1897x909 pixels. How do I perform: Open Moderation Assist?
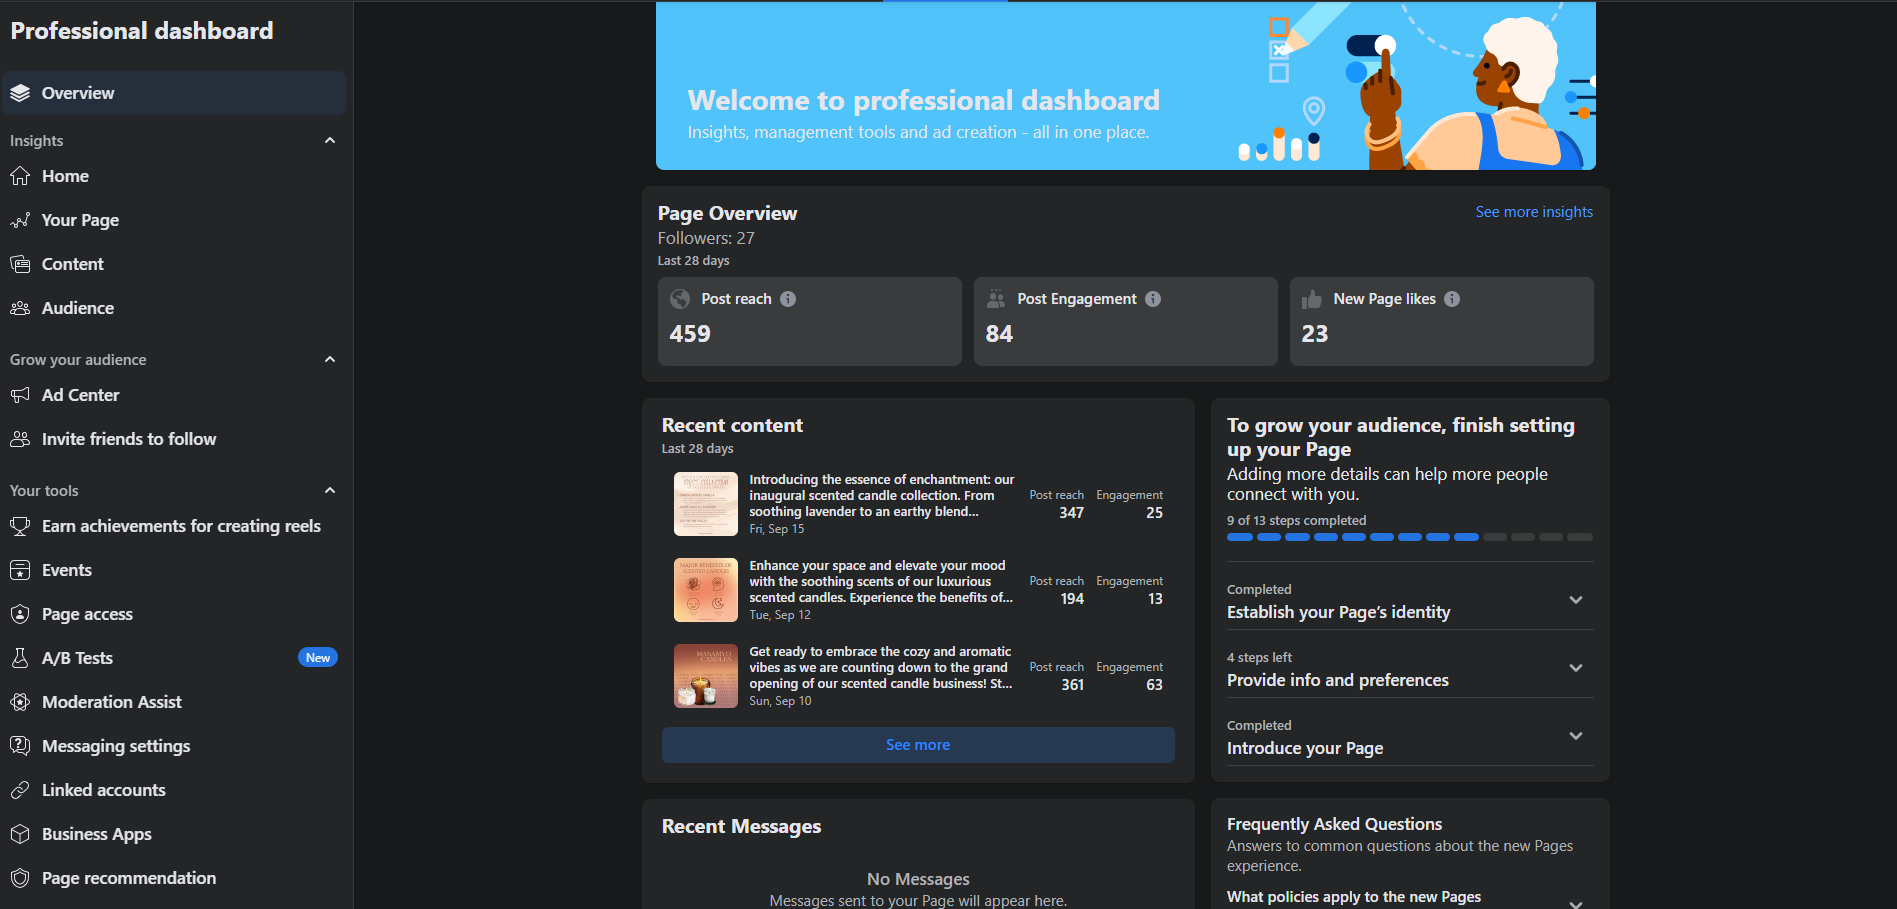click(174, 702)
